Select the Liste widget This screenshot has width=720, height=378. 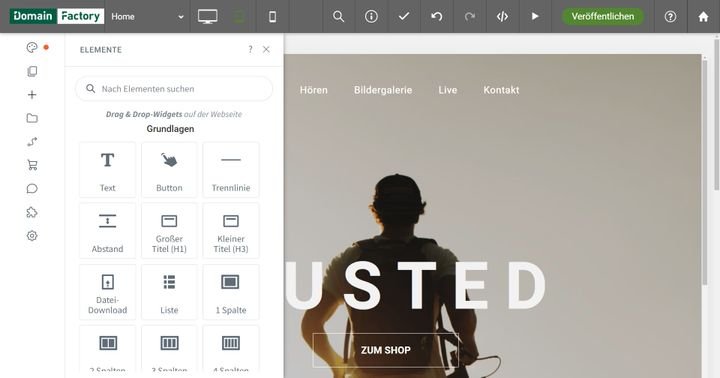tap(169, 292)
